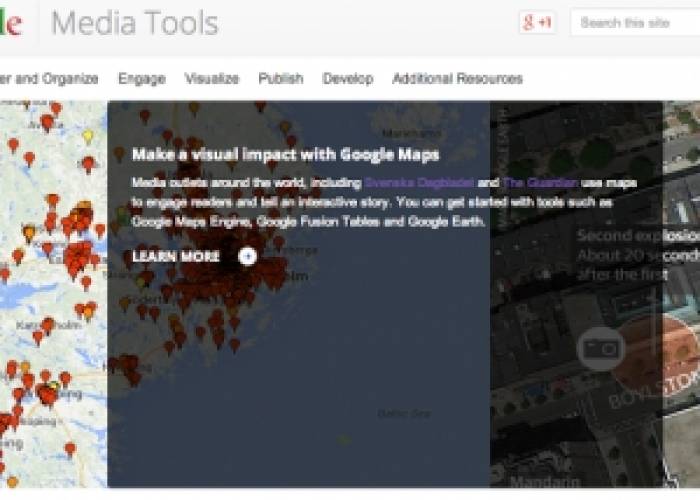Open the Visualize menu
The width and height of the screenshot is (700, 500).
pyautogui.click(x=212, y=79)
